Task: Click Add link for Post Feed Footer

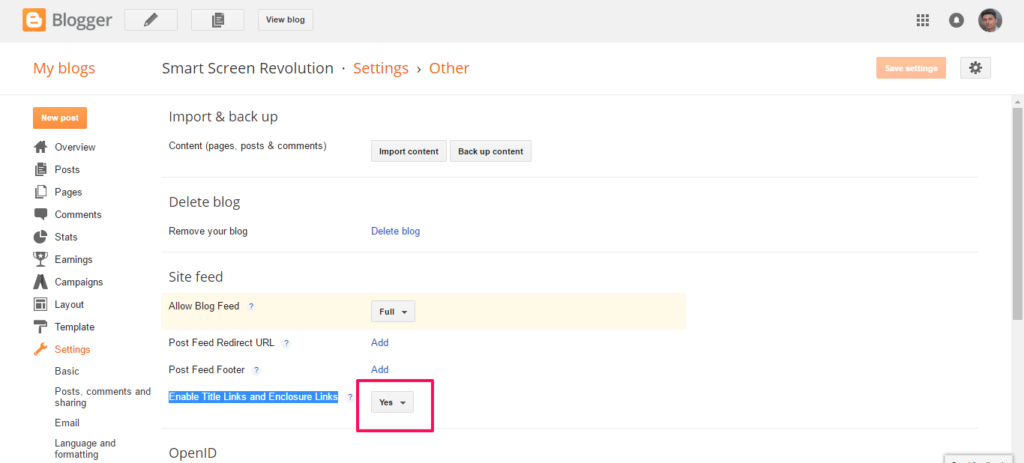Action: coord(380,370)
